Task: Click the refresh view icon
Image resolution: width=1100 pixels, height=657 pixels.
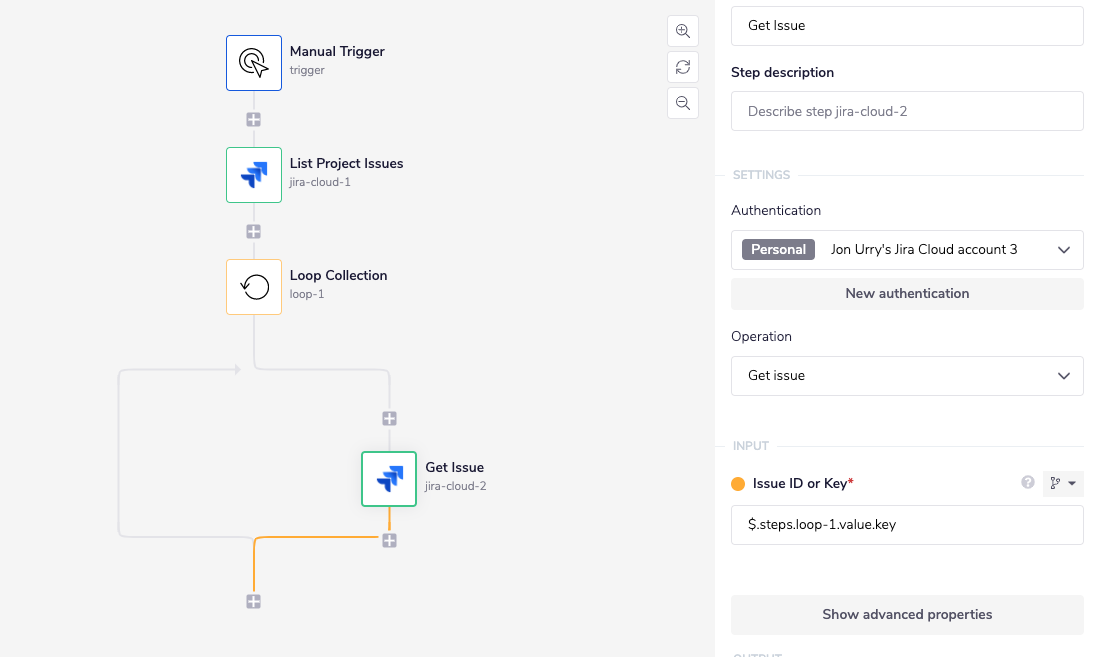Action: [x=683, y=67]
